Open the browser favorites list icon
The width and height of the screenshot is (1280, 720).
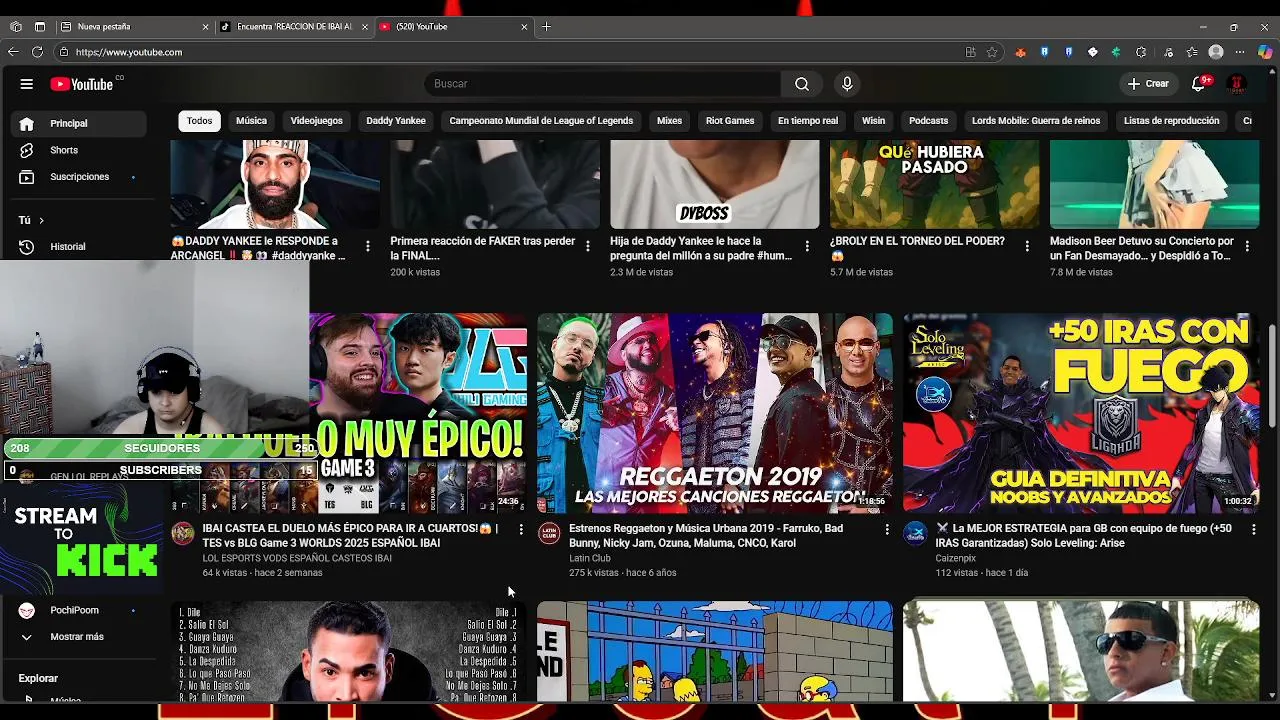pos(1192,52)
